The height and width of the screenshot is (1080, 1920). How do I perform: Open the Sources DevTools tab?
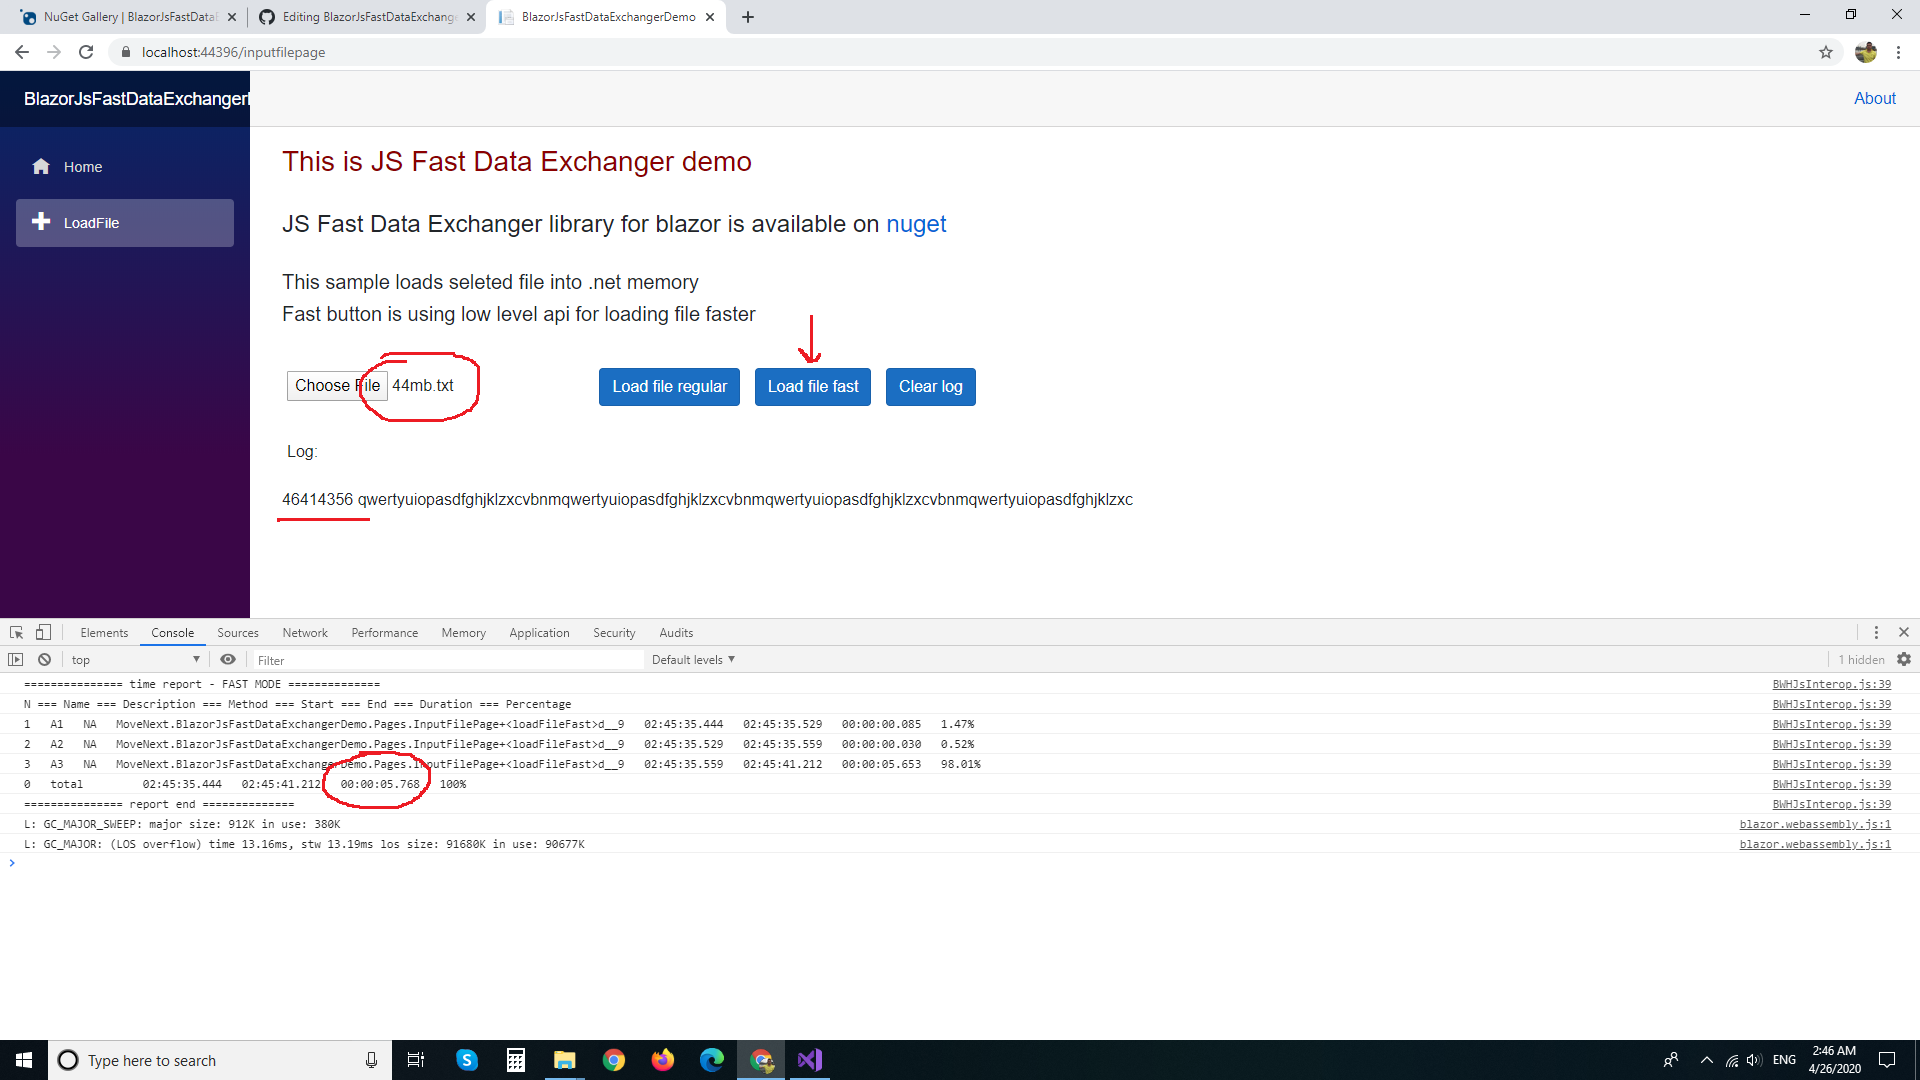point(238,633)
